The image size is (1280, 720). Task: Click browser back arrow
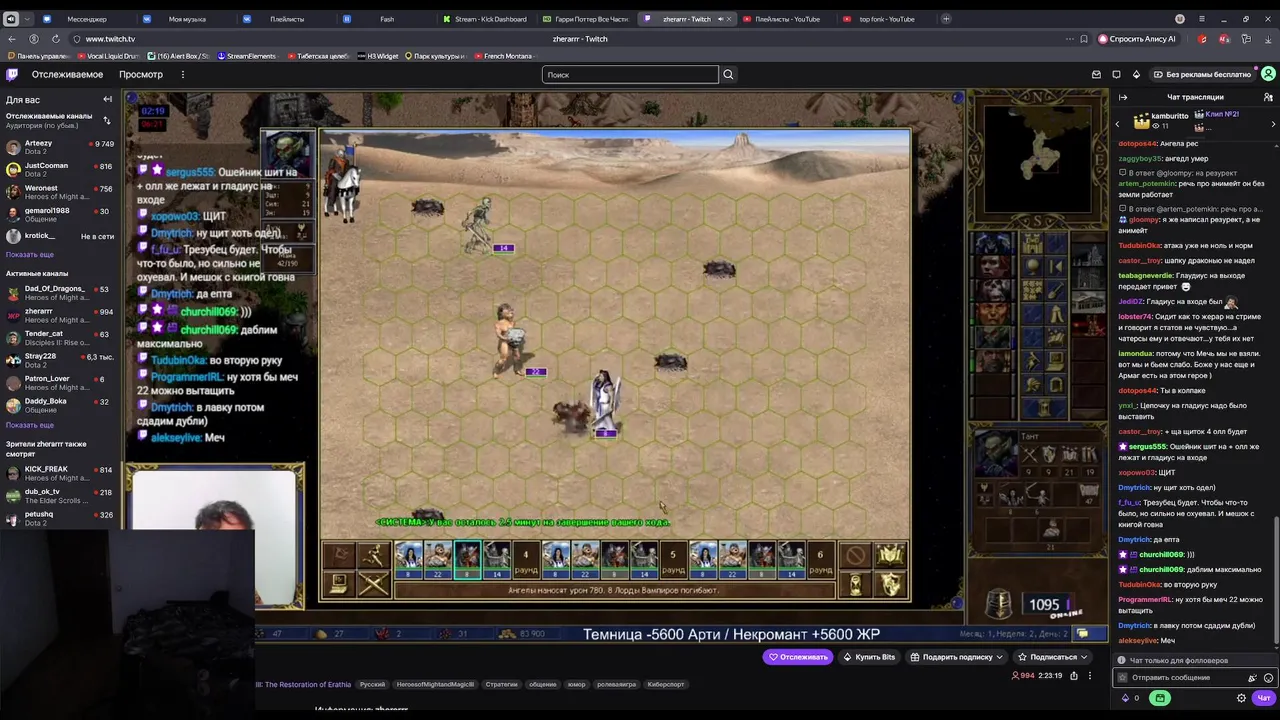click(x=12, y=39)
